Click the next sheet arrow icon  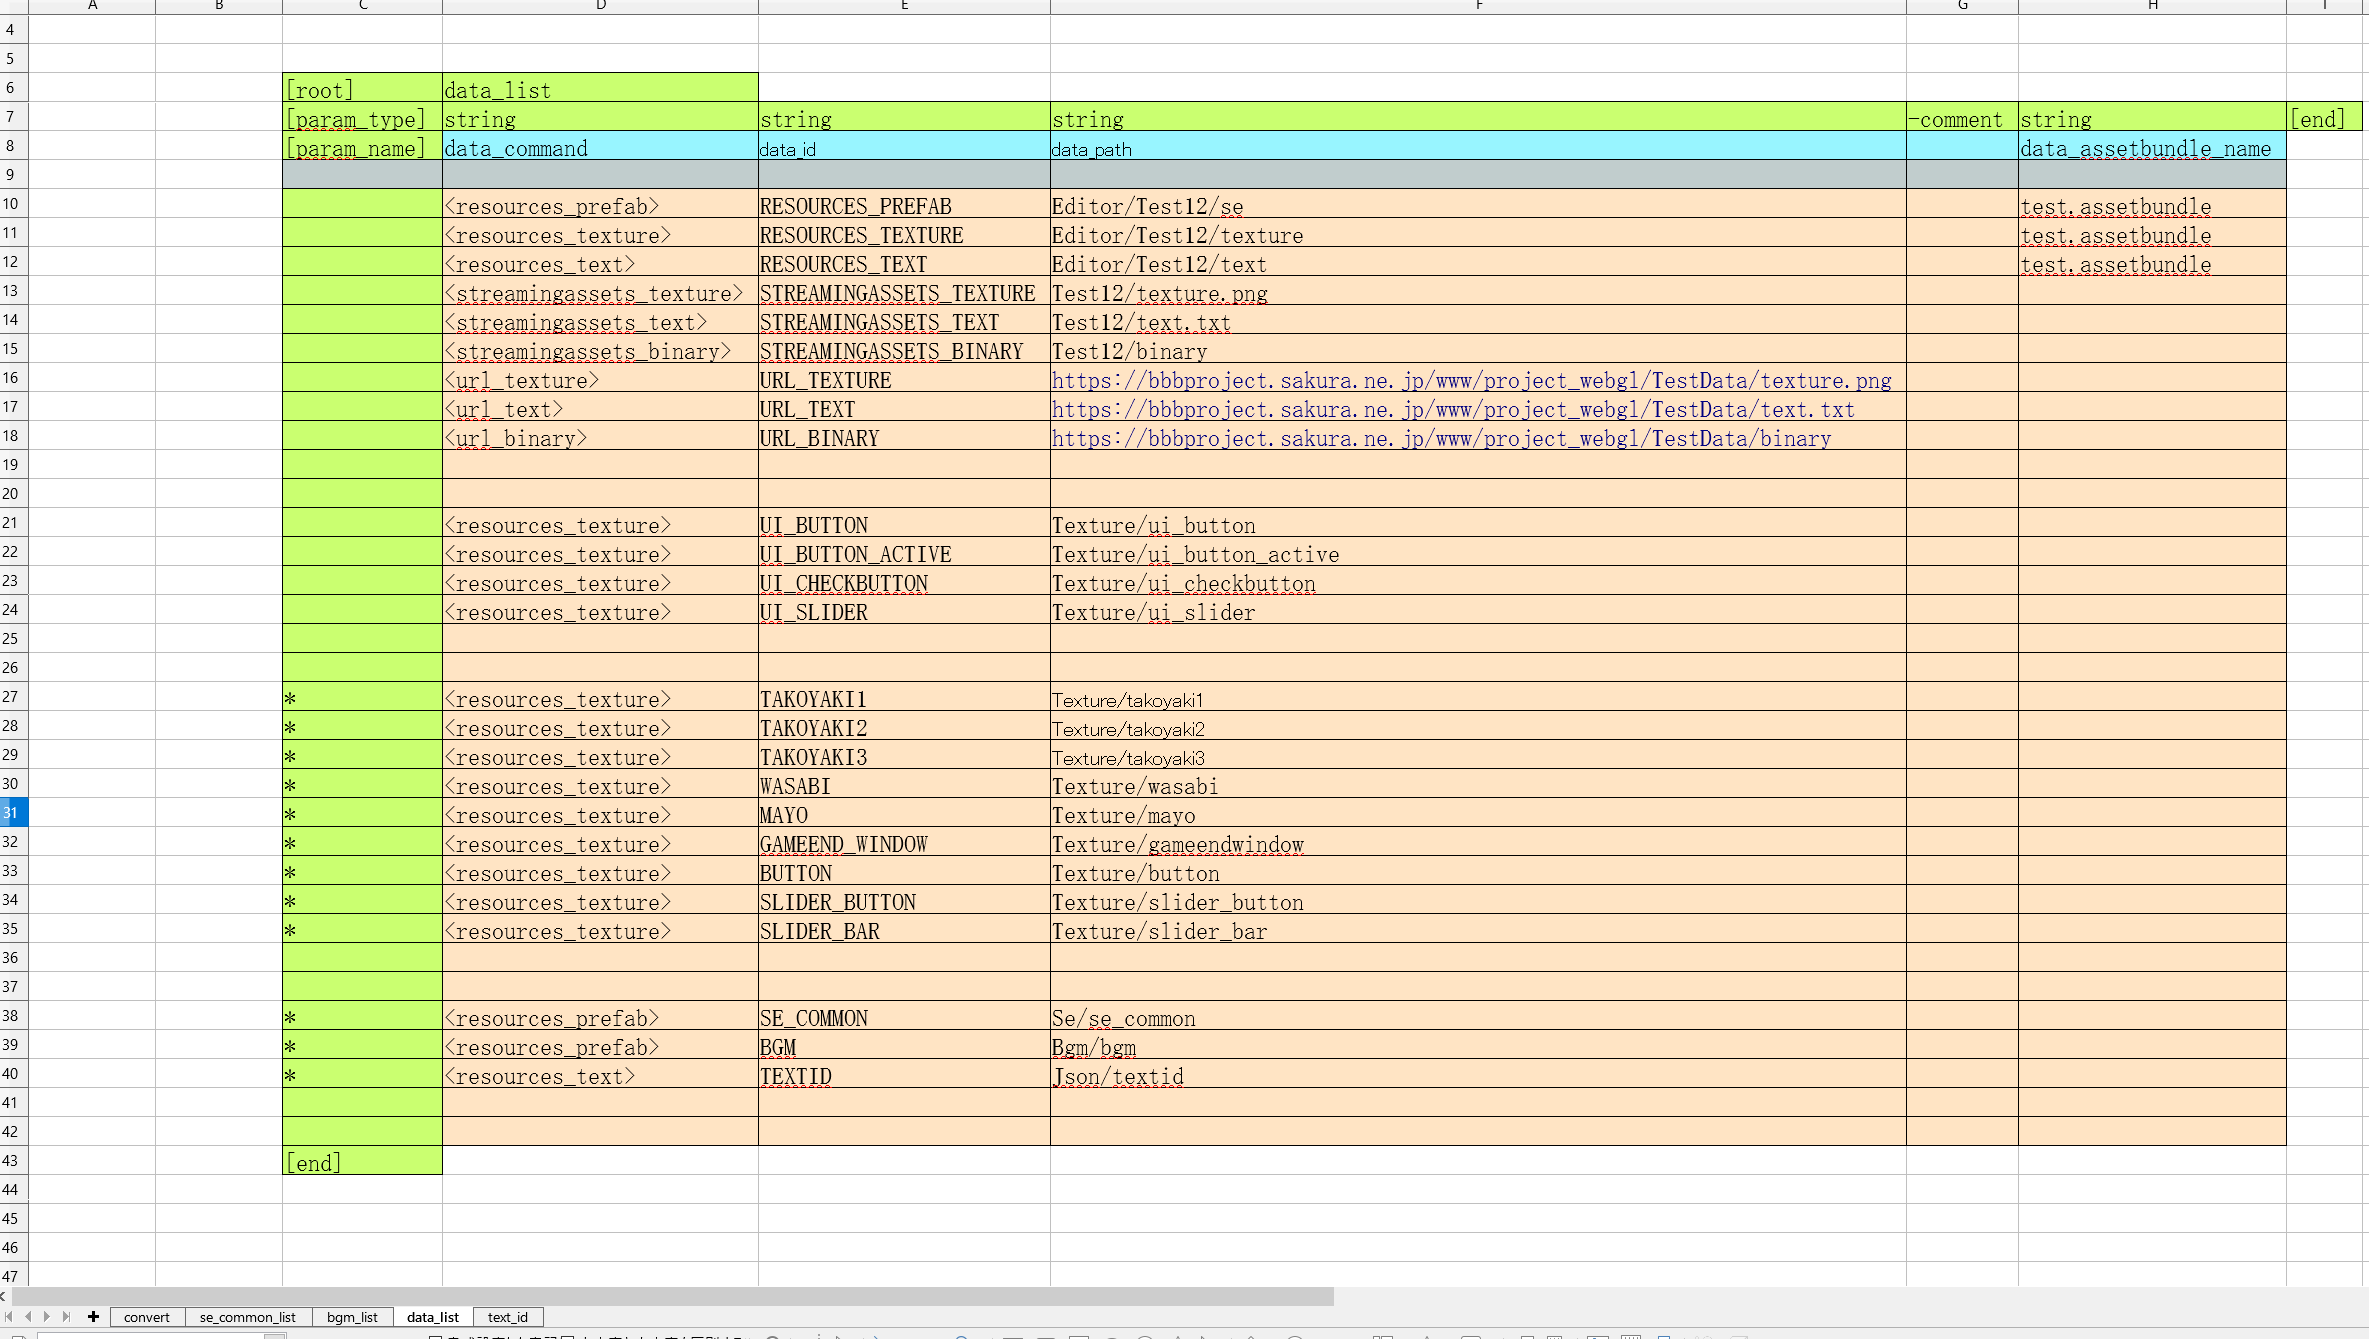[47, 1317]
